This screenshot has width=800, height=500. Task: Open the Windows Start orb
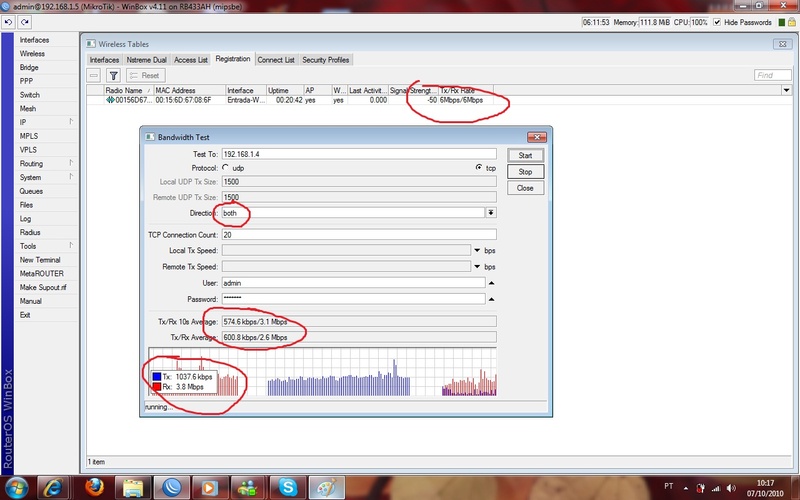tap(17, 488)
